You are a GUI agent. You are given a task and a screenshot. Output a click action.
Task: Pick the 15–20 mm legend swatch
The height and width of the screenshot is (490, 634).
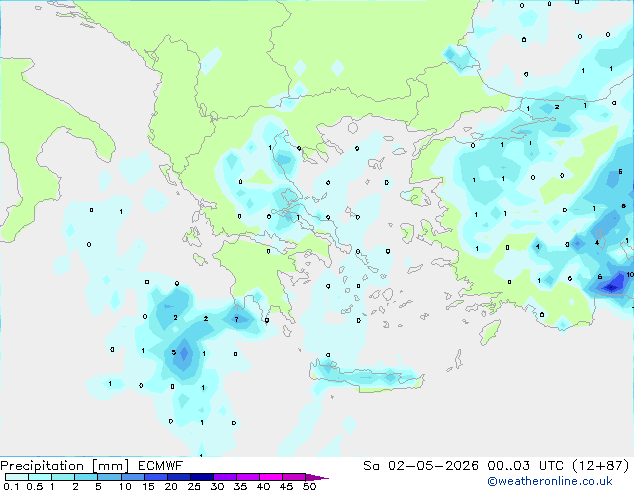click(155, 477)
